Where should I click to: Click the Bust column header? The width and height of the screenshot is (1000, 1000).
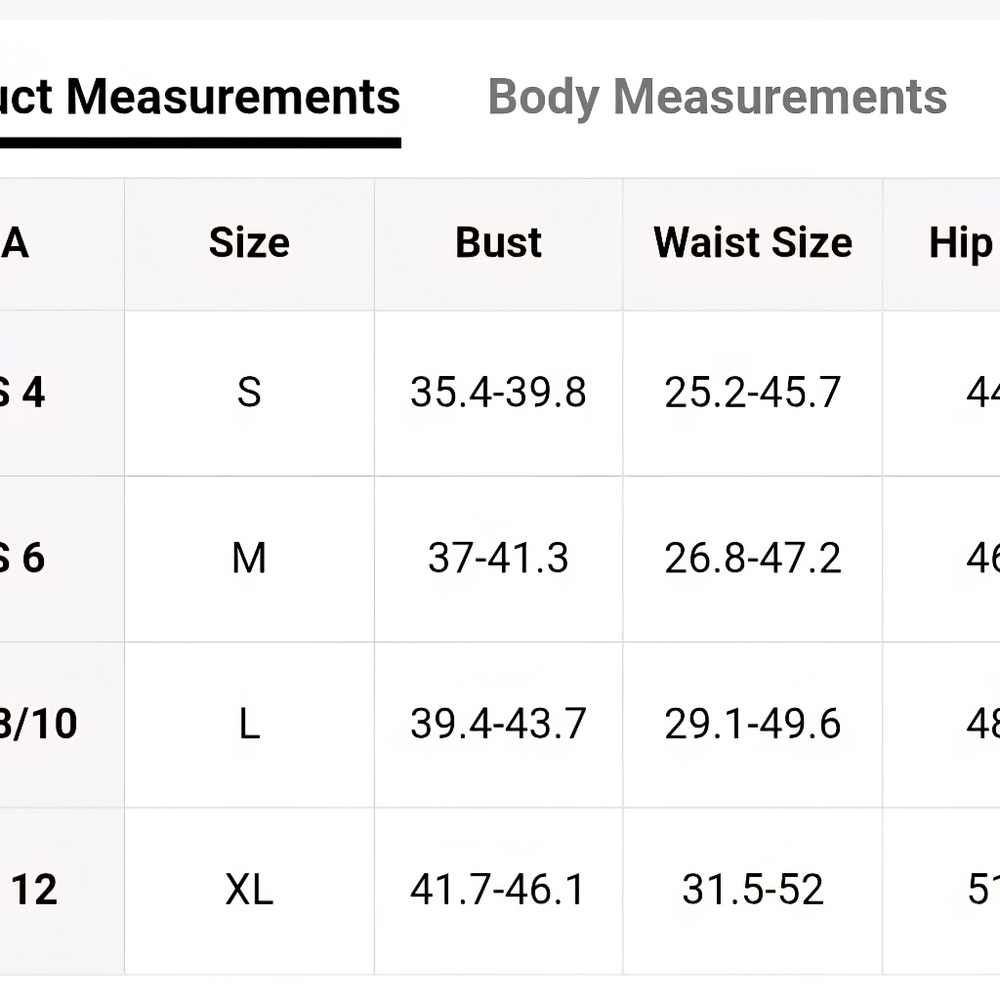tap(498, 243)
